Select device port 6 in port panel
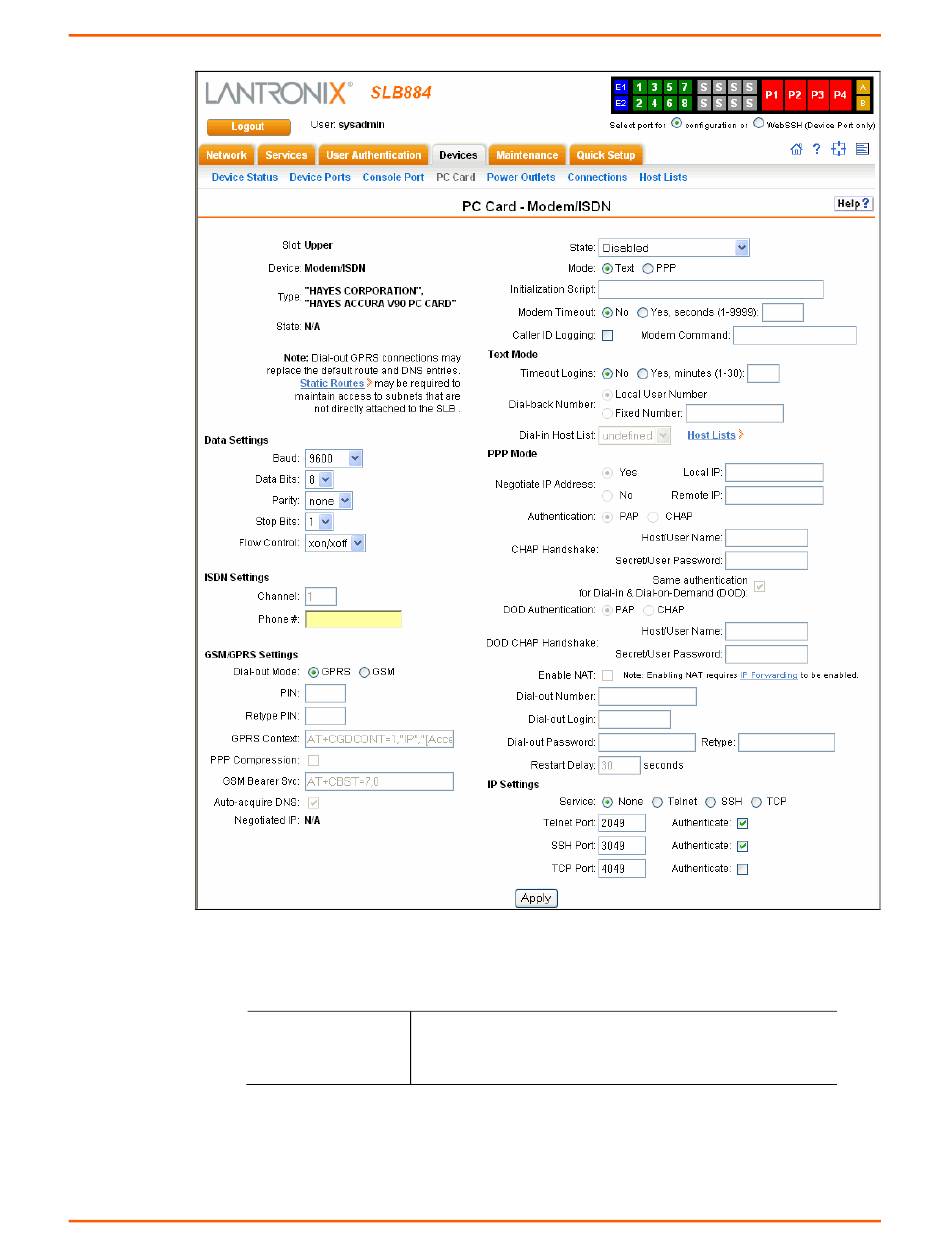Image resolution: width=950 pixels, height=1260 pixels. pos(669,103)
